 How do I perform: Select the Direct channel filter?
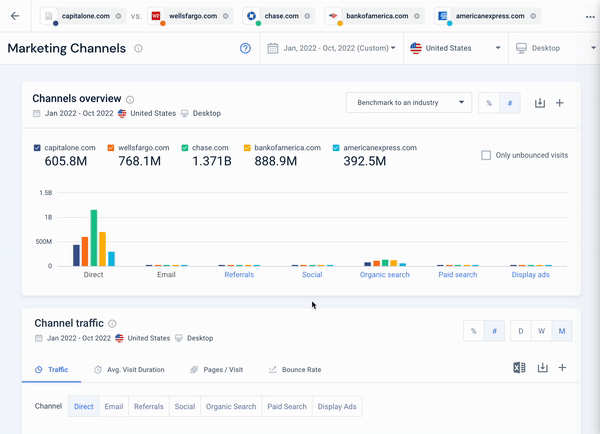click(84, 406)
